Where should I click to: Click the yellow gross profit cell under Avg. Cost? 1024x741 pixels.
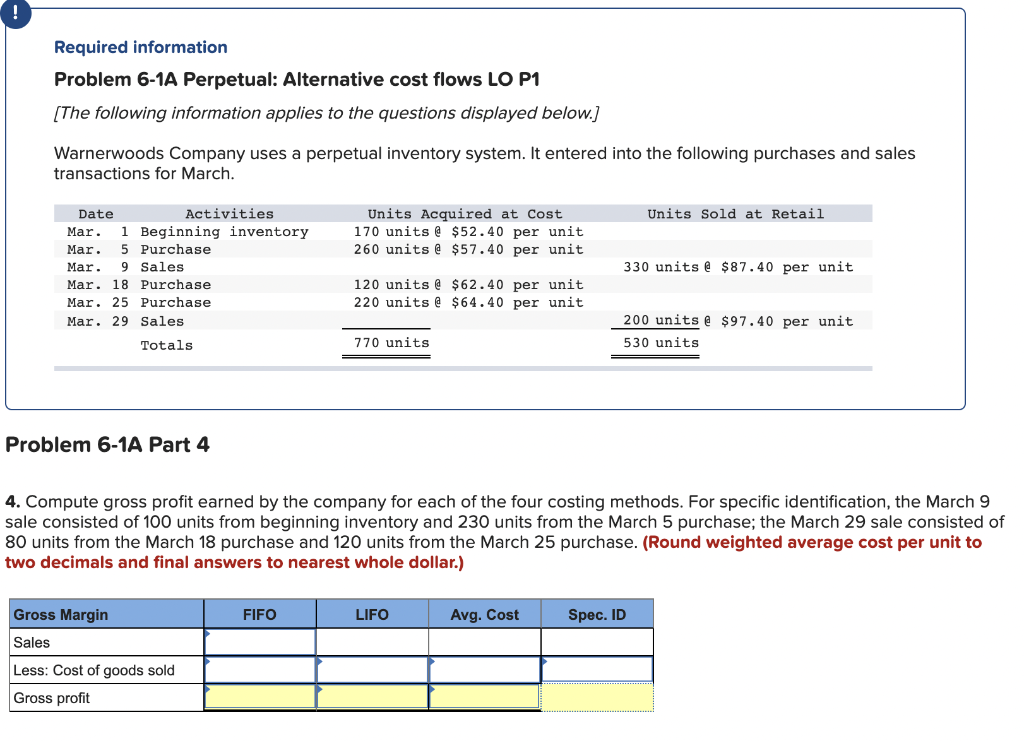click(x=485, y=697)
